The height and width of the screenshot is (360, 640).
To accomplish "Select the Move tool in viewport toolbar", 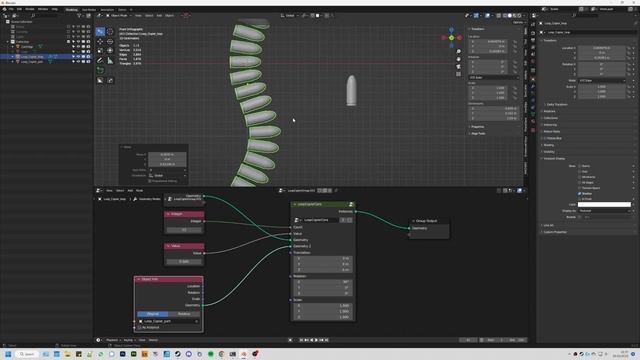I will [x=100, y=42].
